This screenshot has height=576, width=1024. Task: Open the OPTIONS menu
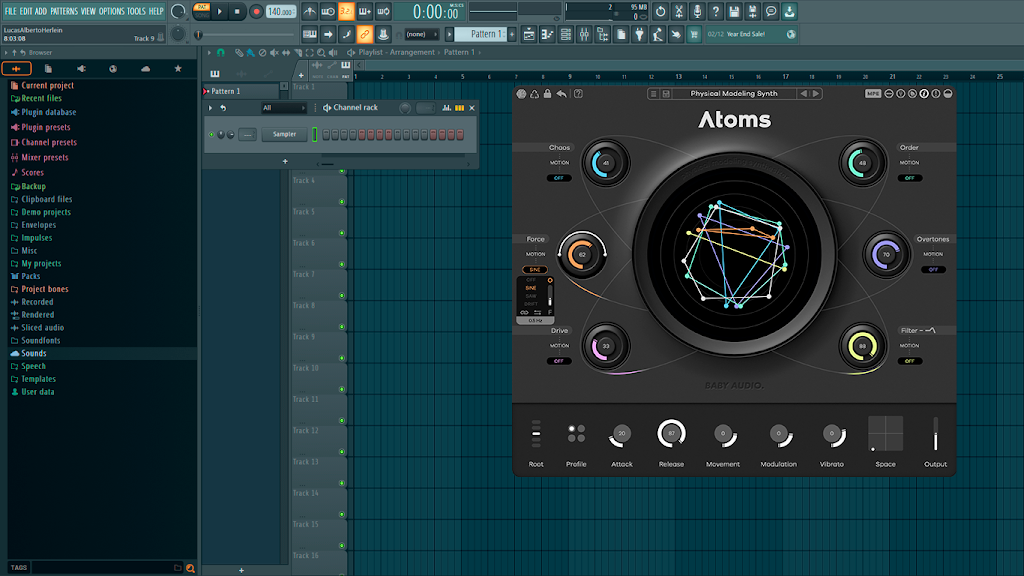112,11
